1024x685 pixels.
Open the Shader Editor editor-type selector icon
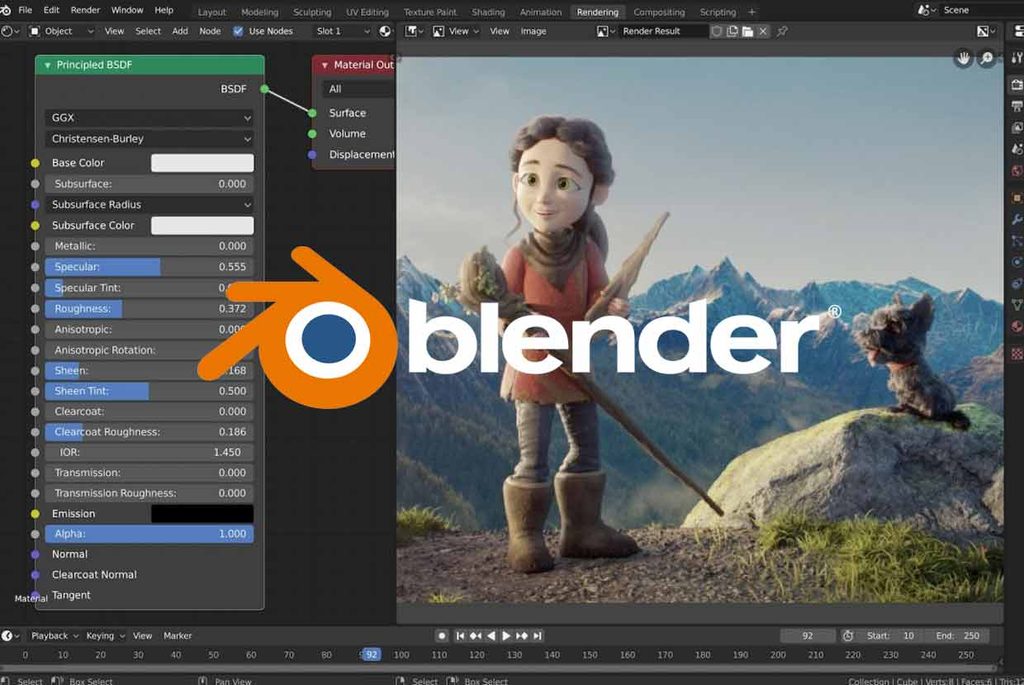pos(9,31)
